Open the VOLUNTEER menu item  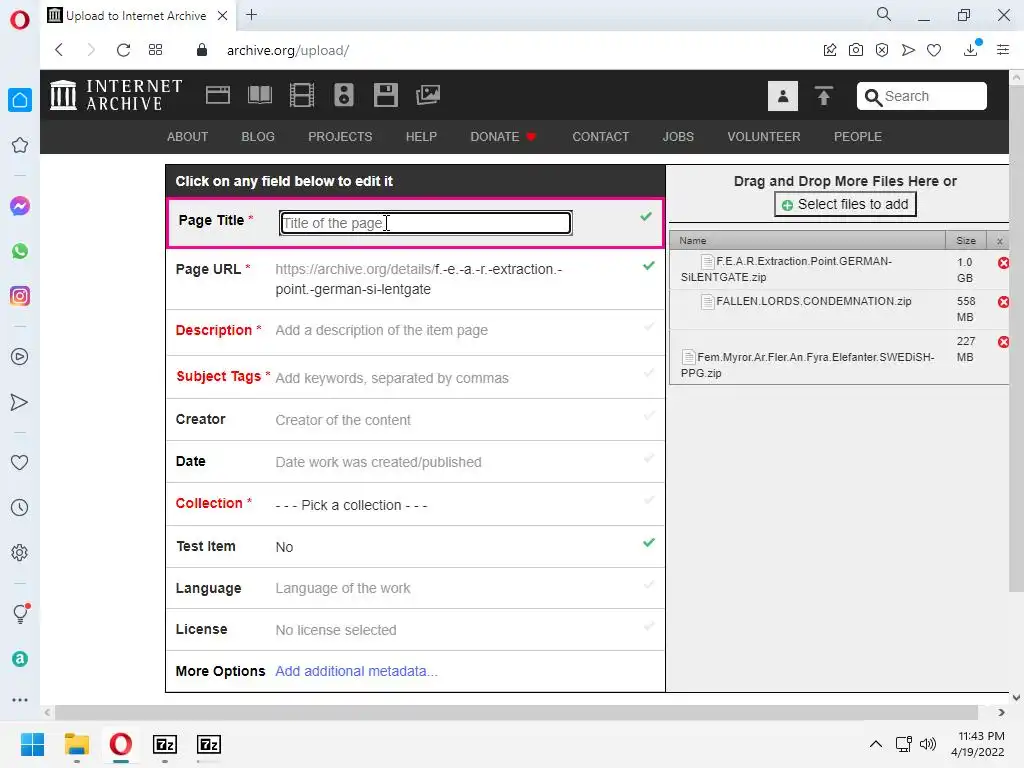(764, 136)
